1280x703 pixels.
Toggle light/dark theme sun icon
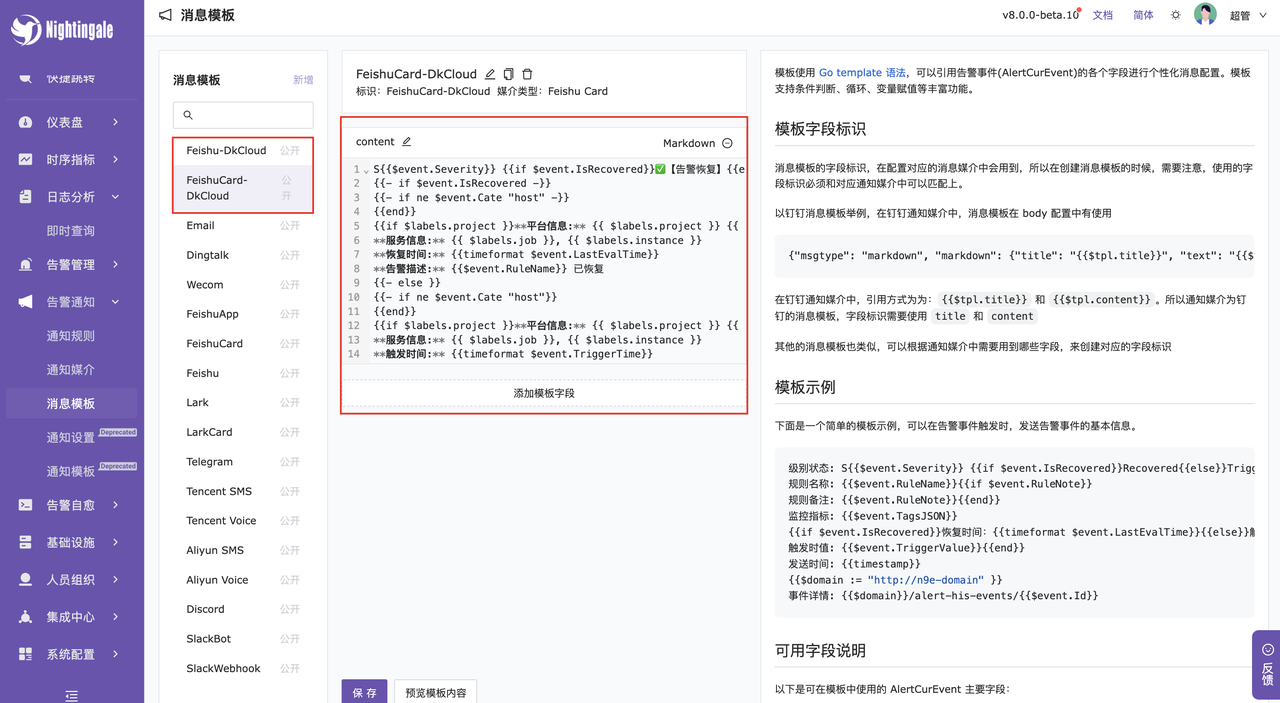click(1176, 15)
